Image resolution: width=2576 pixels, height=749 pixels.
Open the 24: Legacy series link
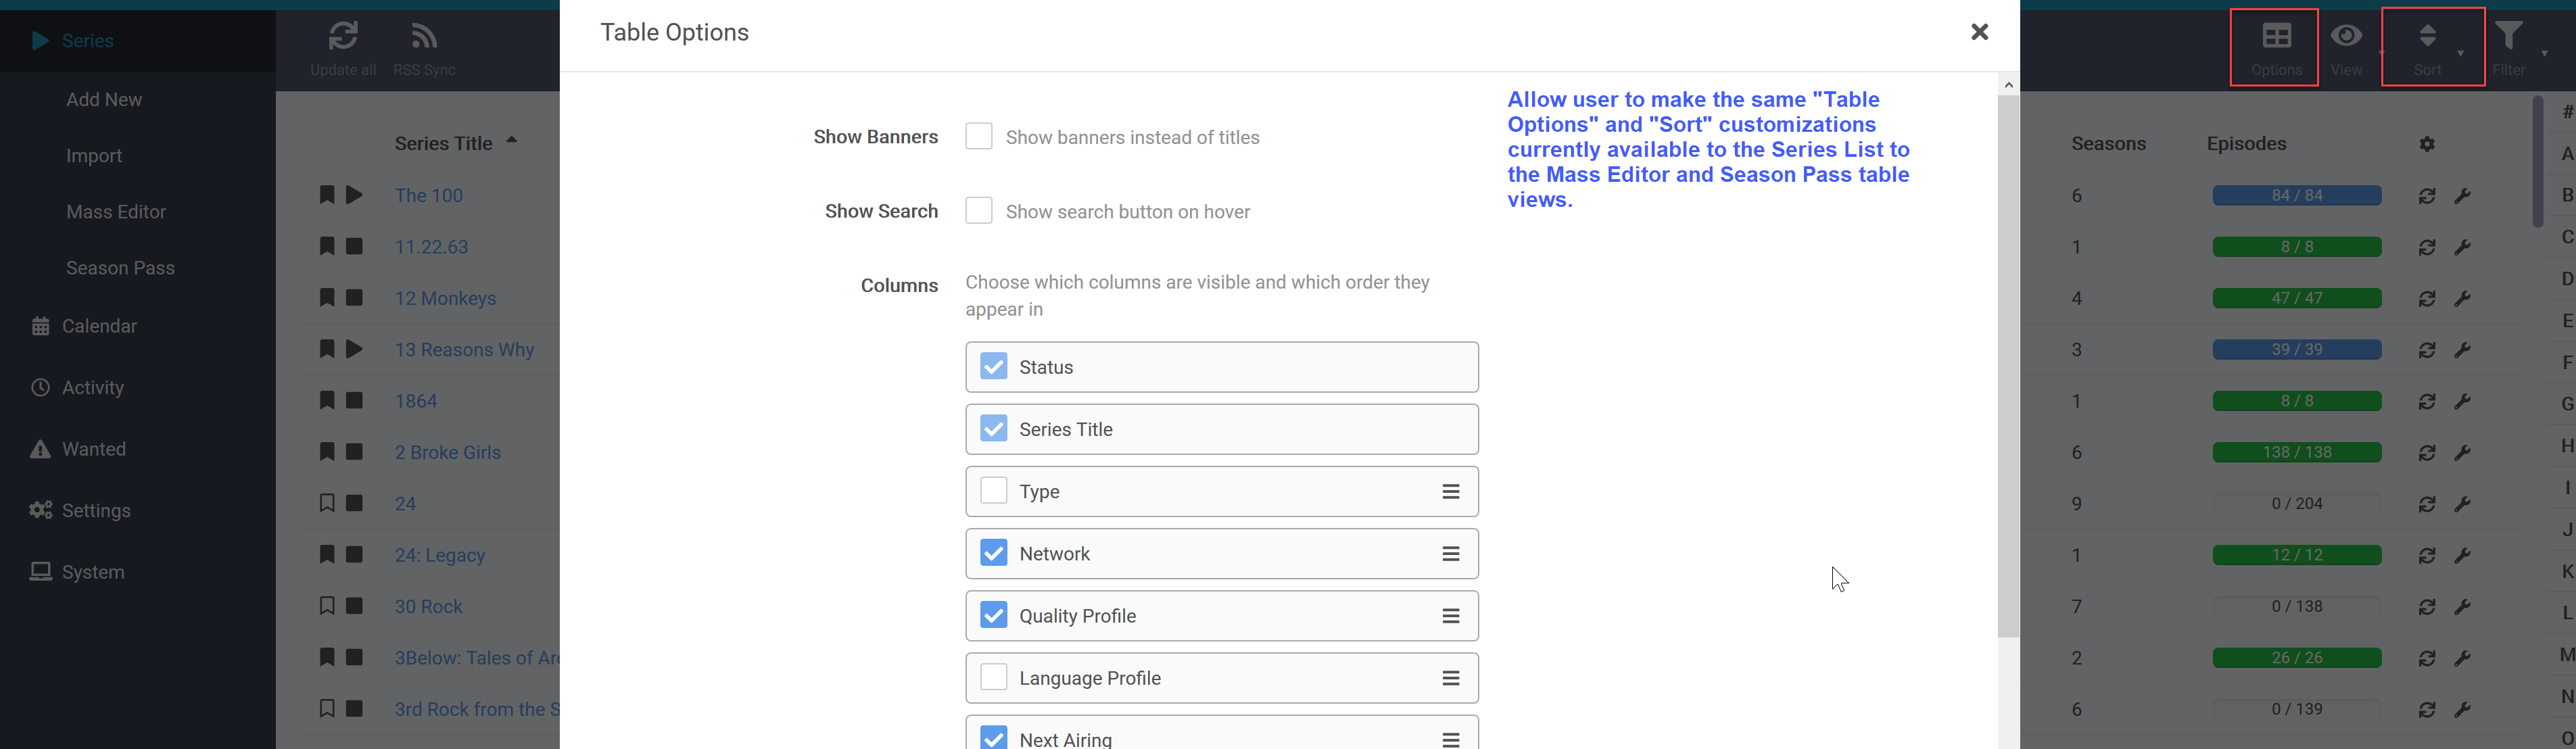coord(440,556)
